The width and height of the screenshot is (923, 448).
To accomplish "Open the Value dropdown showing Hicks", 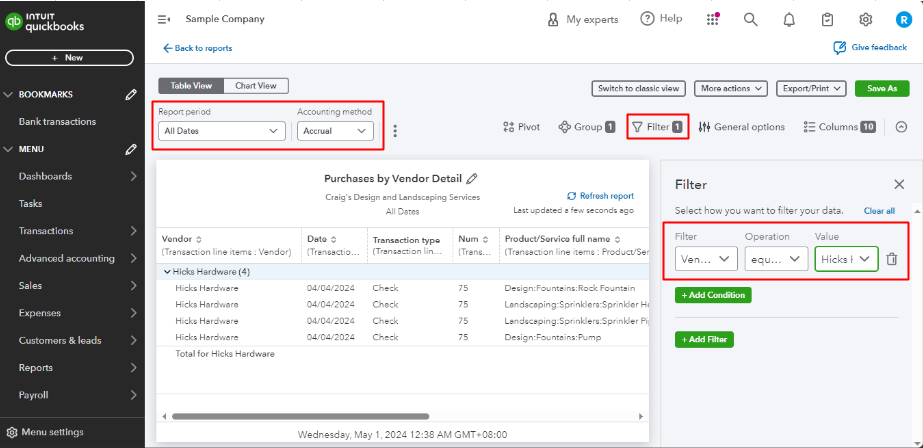I will (x=846, y=259).
